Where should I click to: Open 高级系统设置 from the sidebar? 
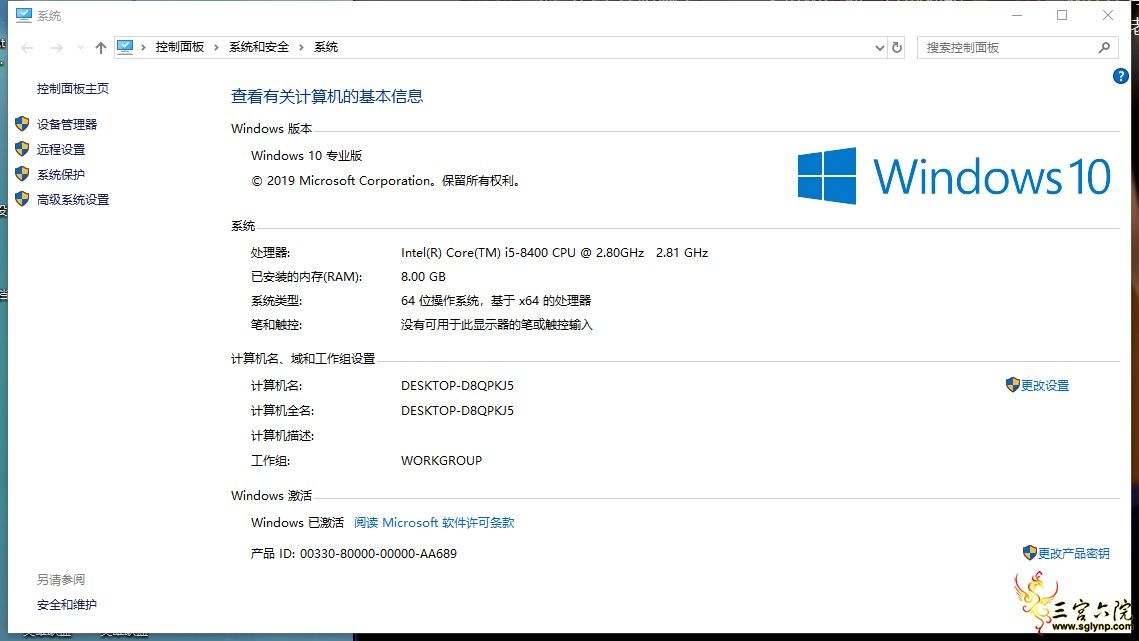click(73, 200)
